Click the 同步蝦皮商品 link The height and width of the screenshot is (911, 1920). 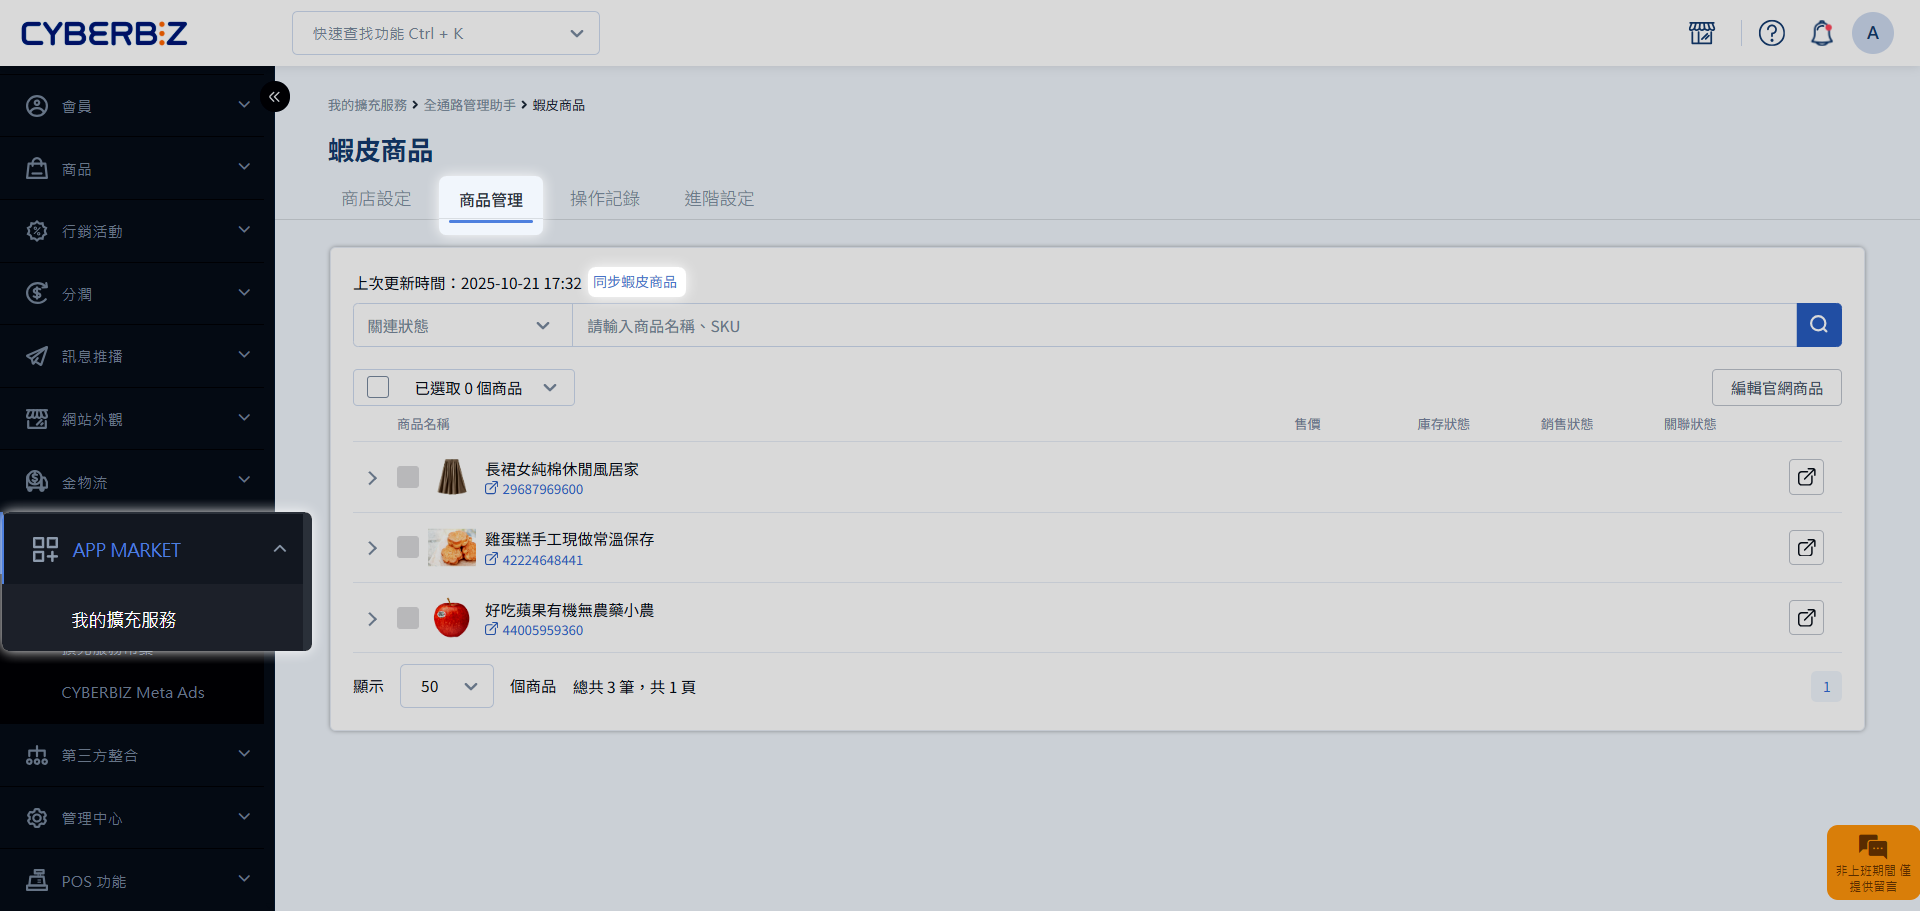tap(635, 282)
